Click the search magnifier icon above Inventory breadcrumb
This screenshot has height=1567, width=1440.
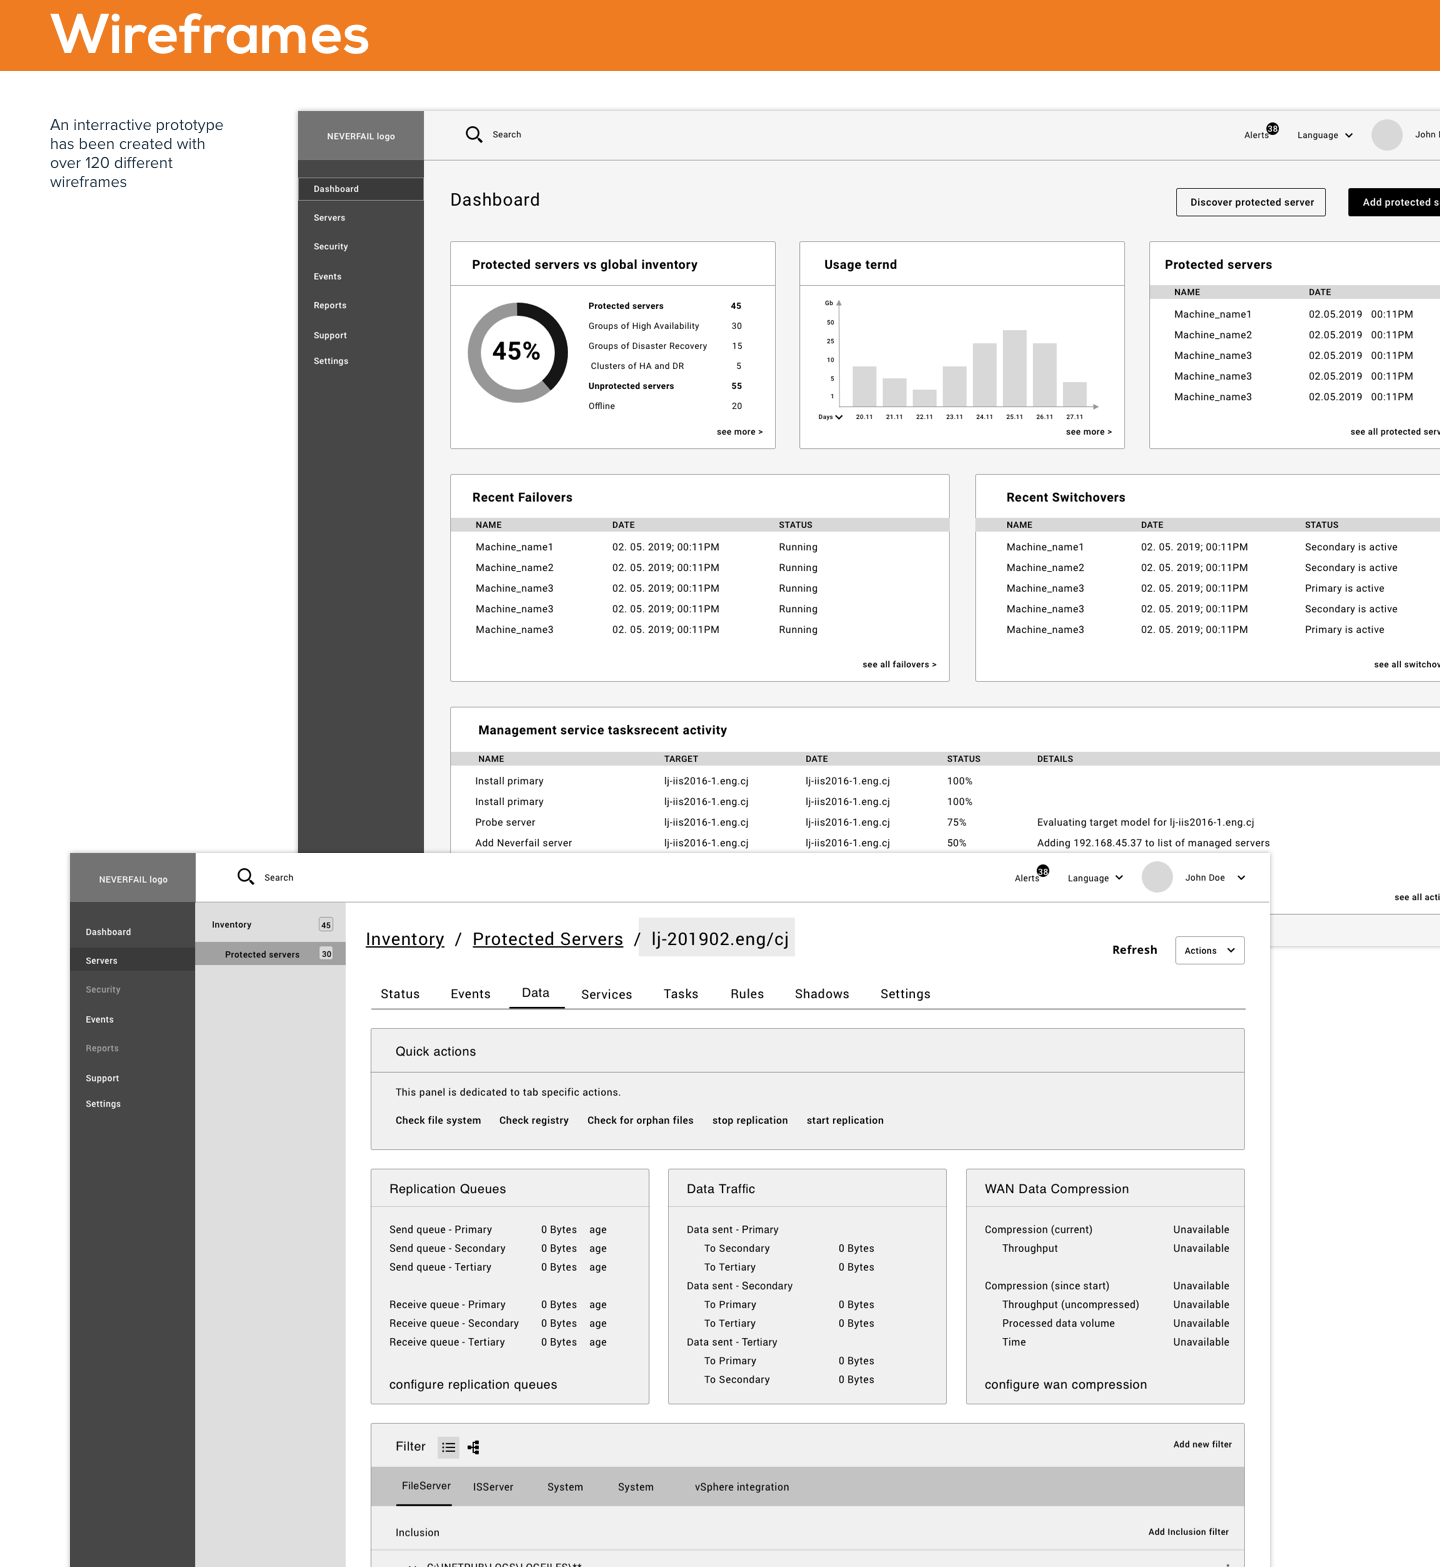click(246, 877)
